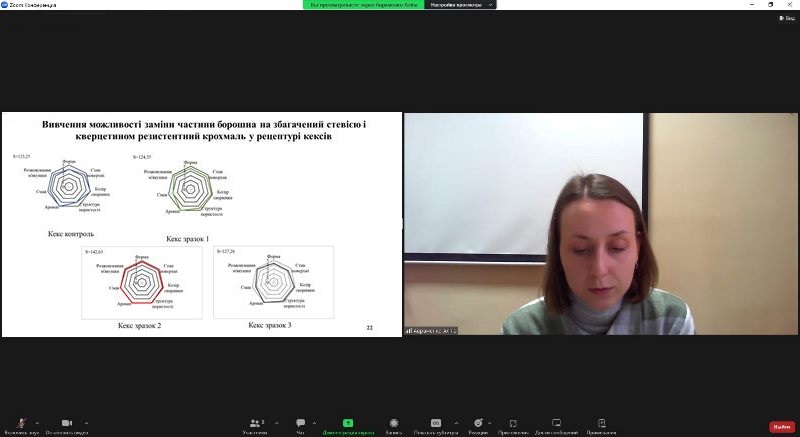Open the Chat panel
The width and height of the screenshot is (800, 437).
coord(301,425)
